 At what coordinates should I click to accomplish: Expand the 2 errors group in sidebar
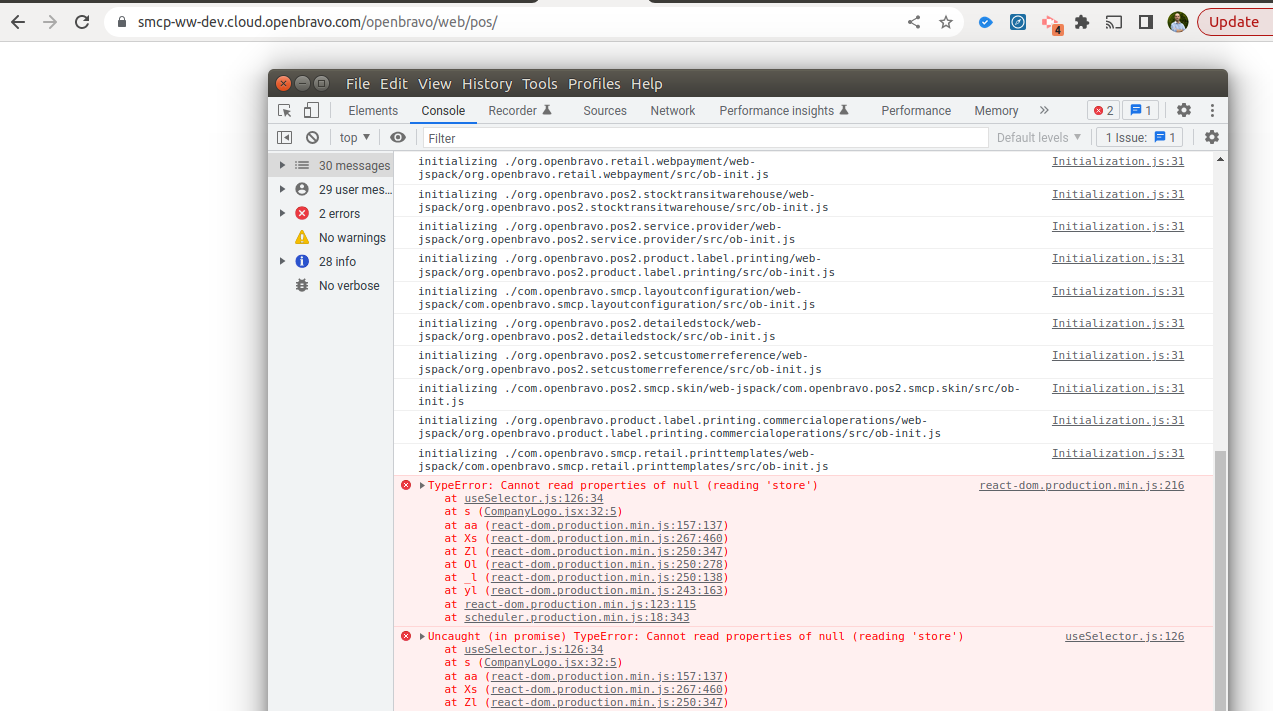pos(283,214)
